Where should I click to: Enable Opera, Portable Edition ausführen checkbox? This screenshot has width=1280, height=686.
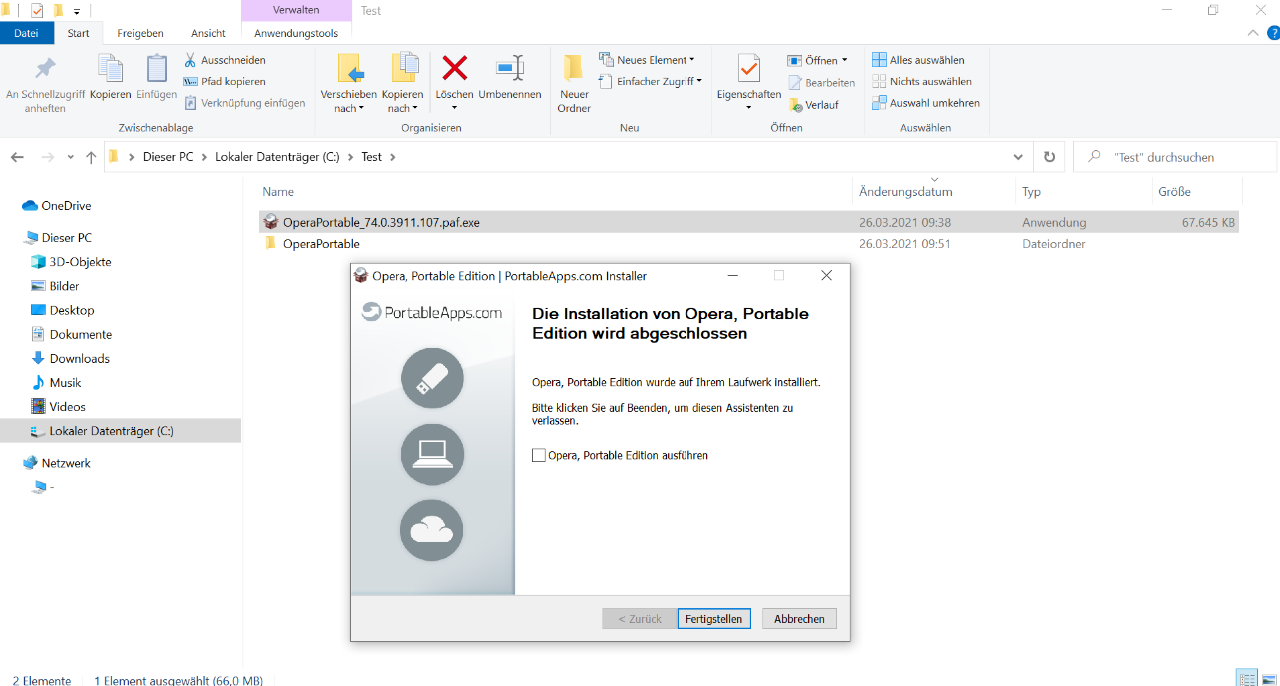click(539, 455)
